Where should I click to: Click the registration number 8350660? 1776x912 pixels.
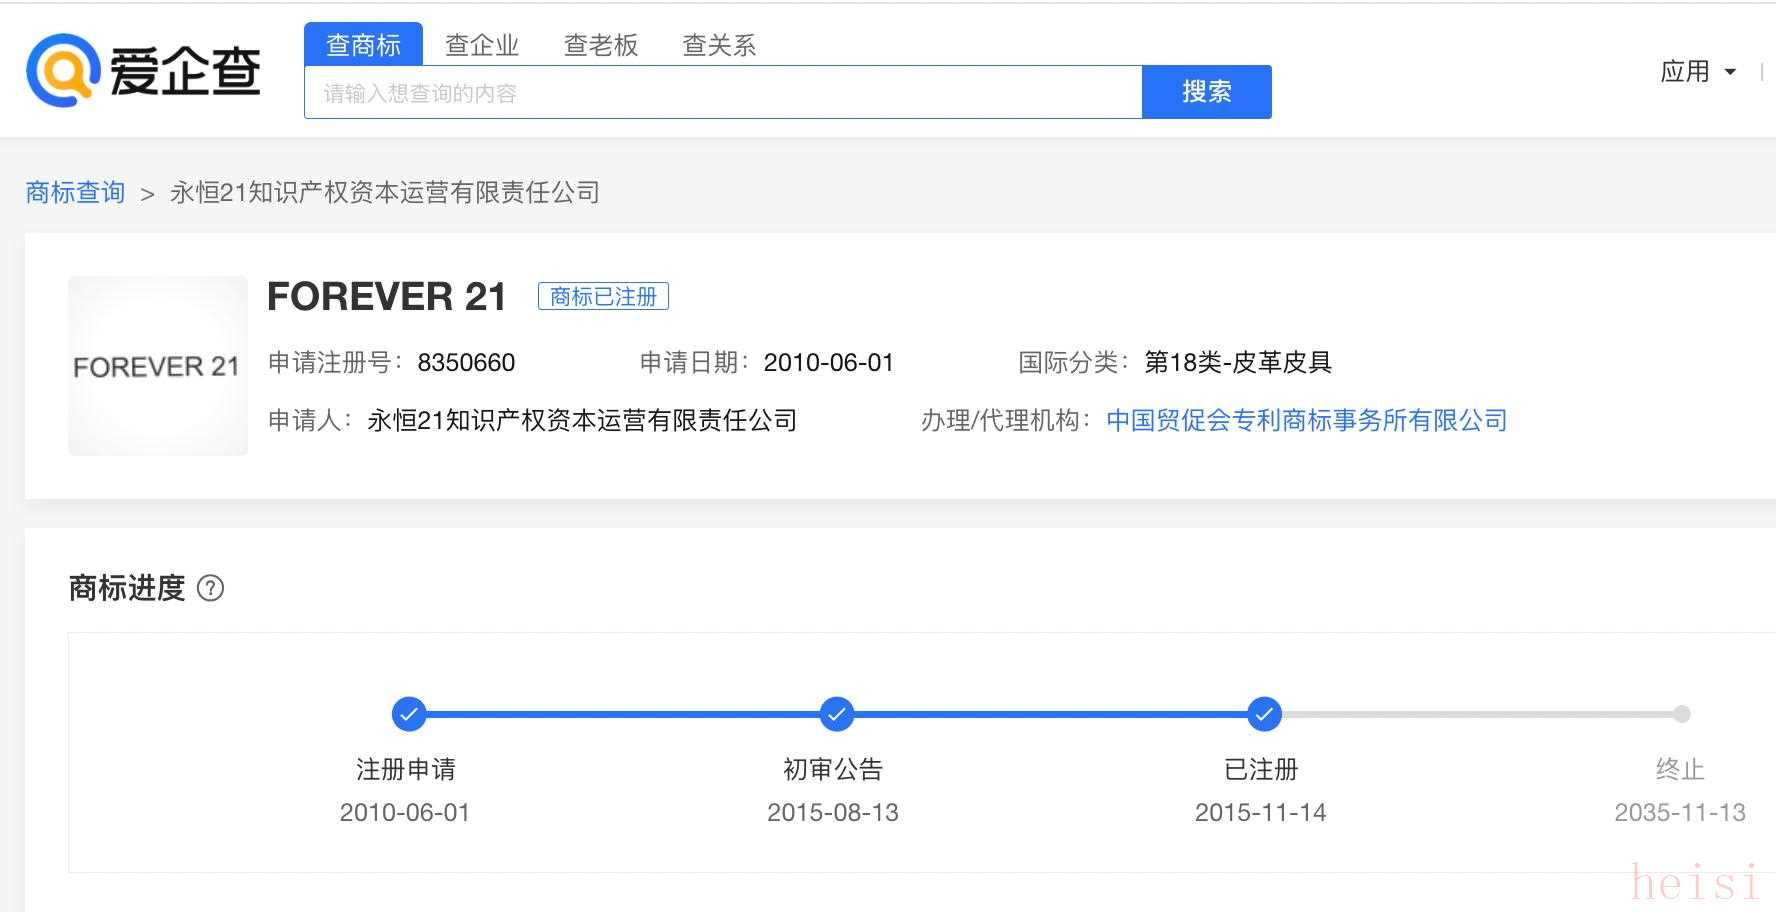pos(466,363)
